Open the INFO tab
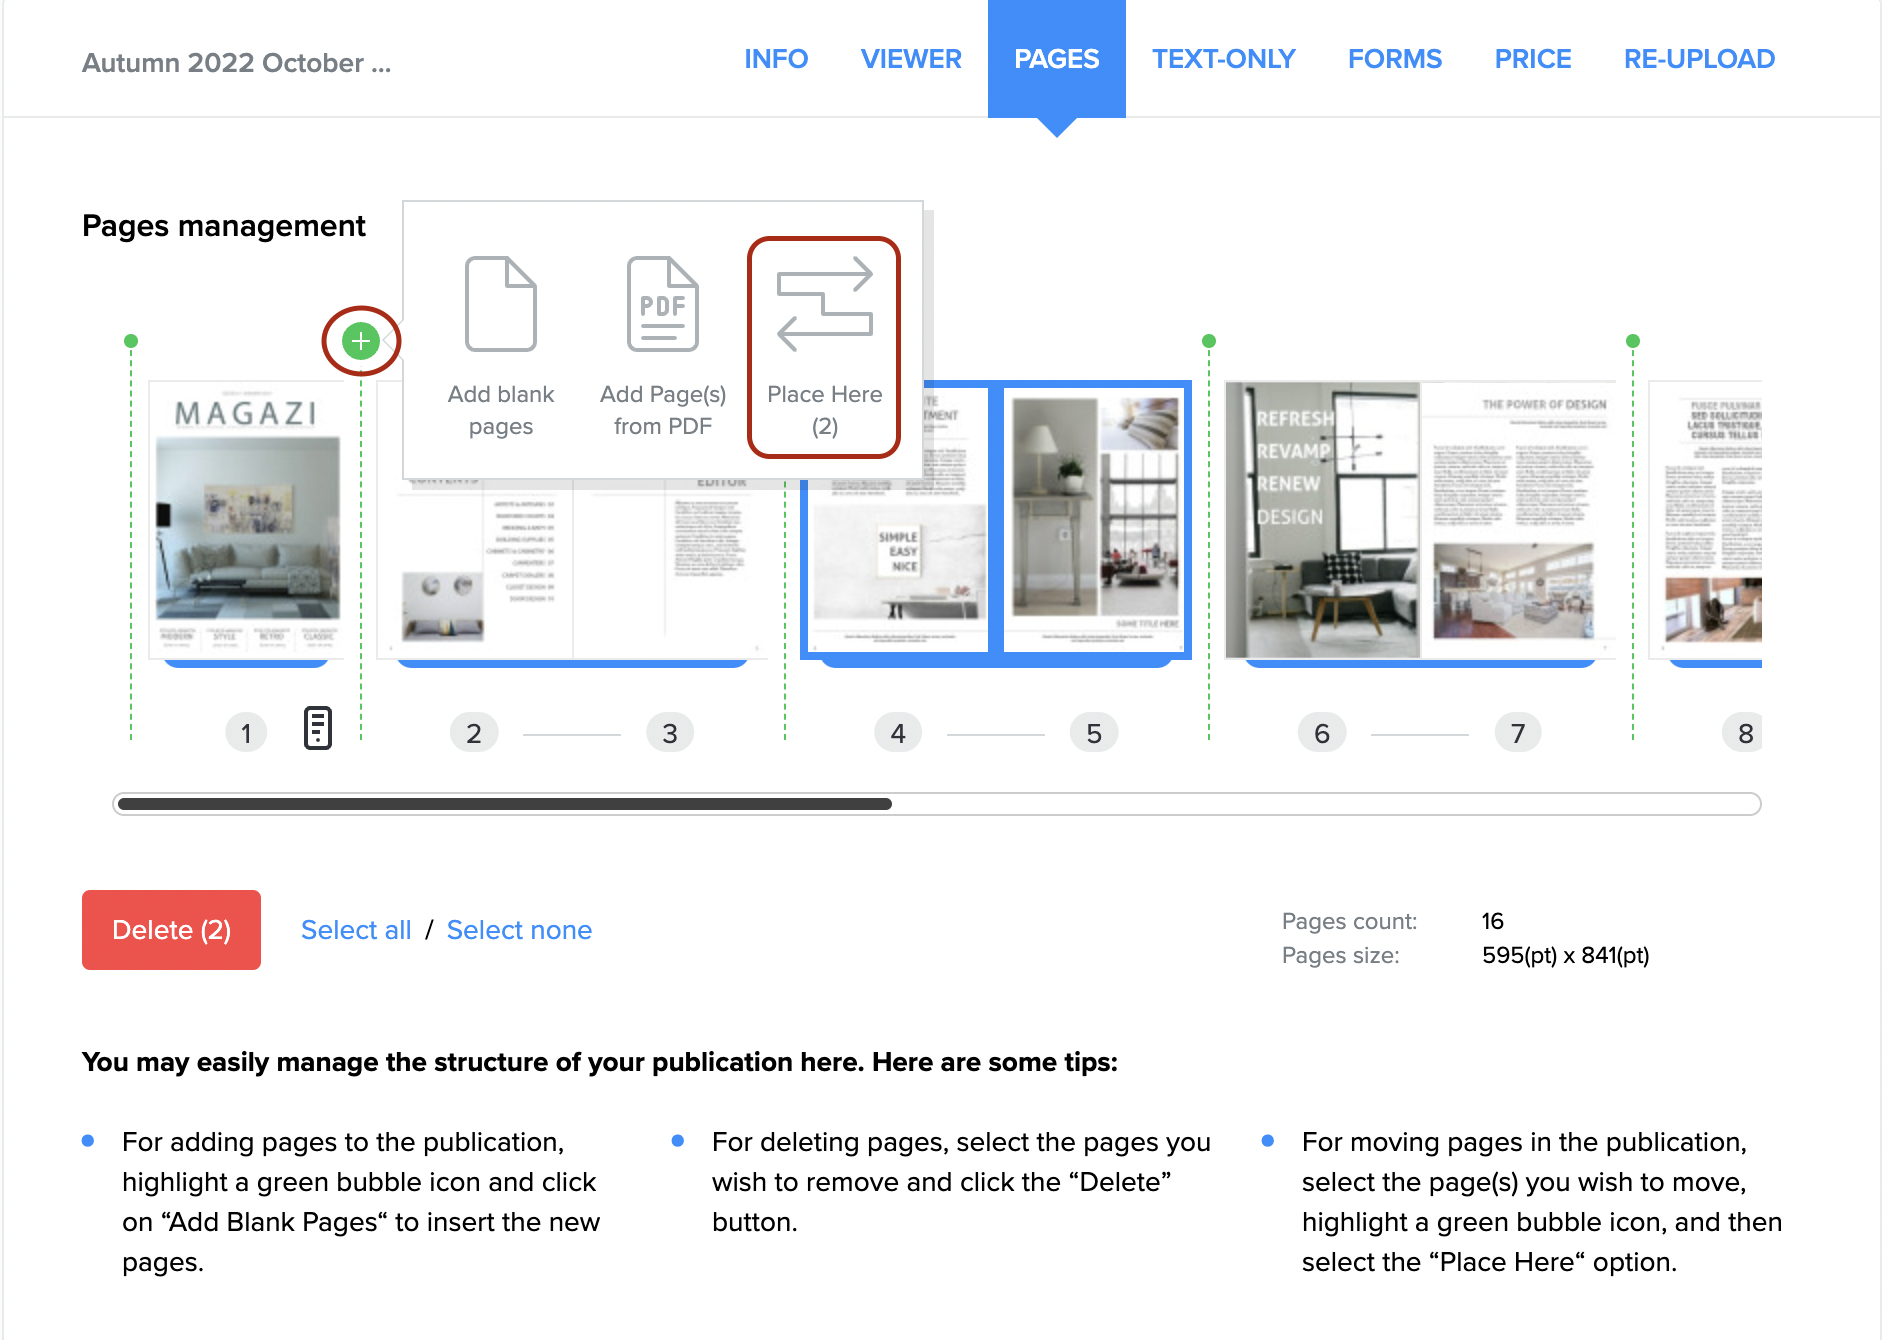The image size is (1882, 1340). tap(775, 59)
